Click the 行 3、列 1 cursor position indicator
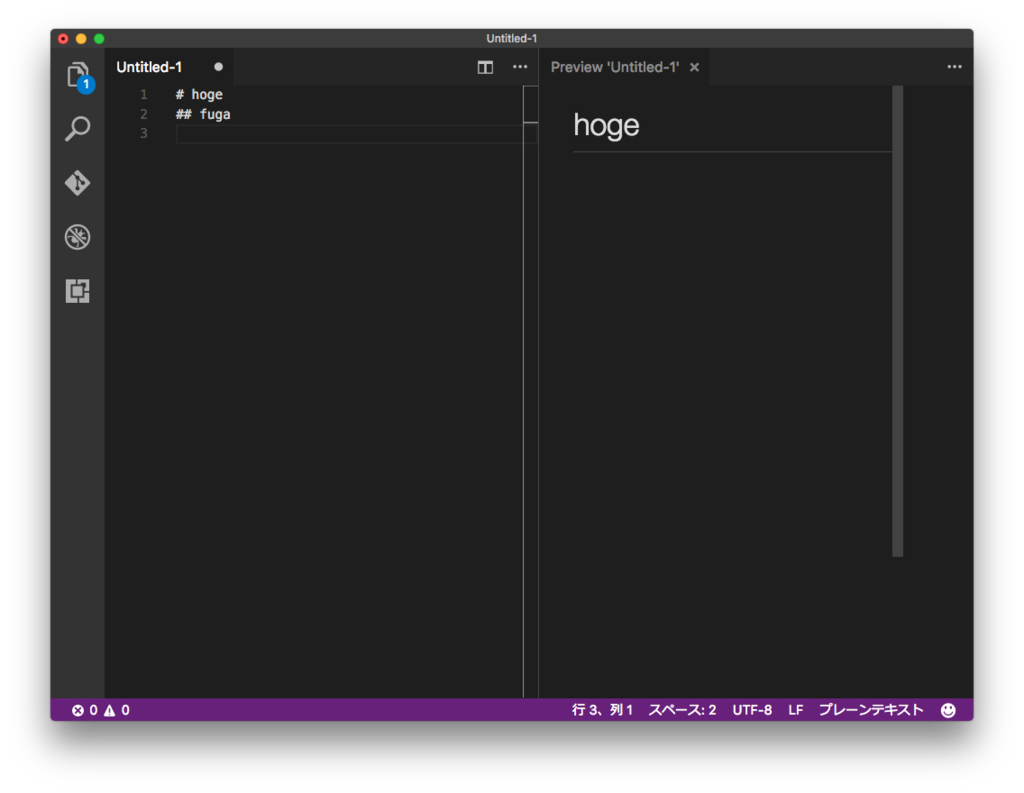The image size is (1024, 793). pos(602,710)
